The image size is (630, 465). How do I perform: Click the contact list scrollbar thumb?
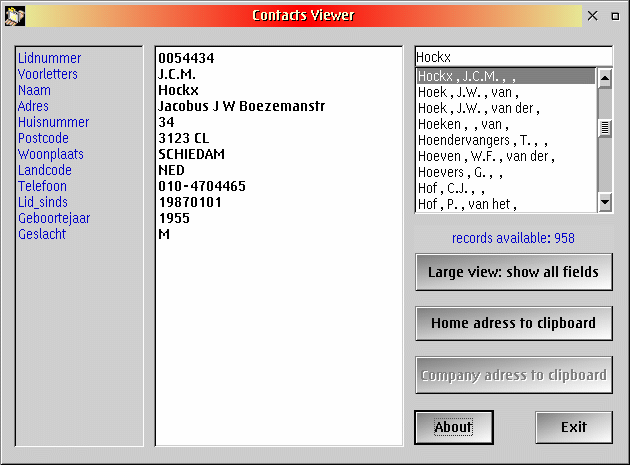click(x=604, y=127)
